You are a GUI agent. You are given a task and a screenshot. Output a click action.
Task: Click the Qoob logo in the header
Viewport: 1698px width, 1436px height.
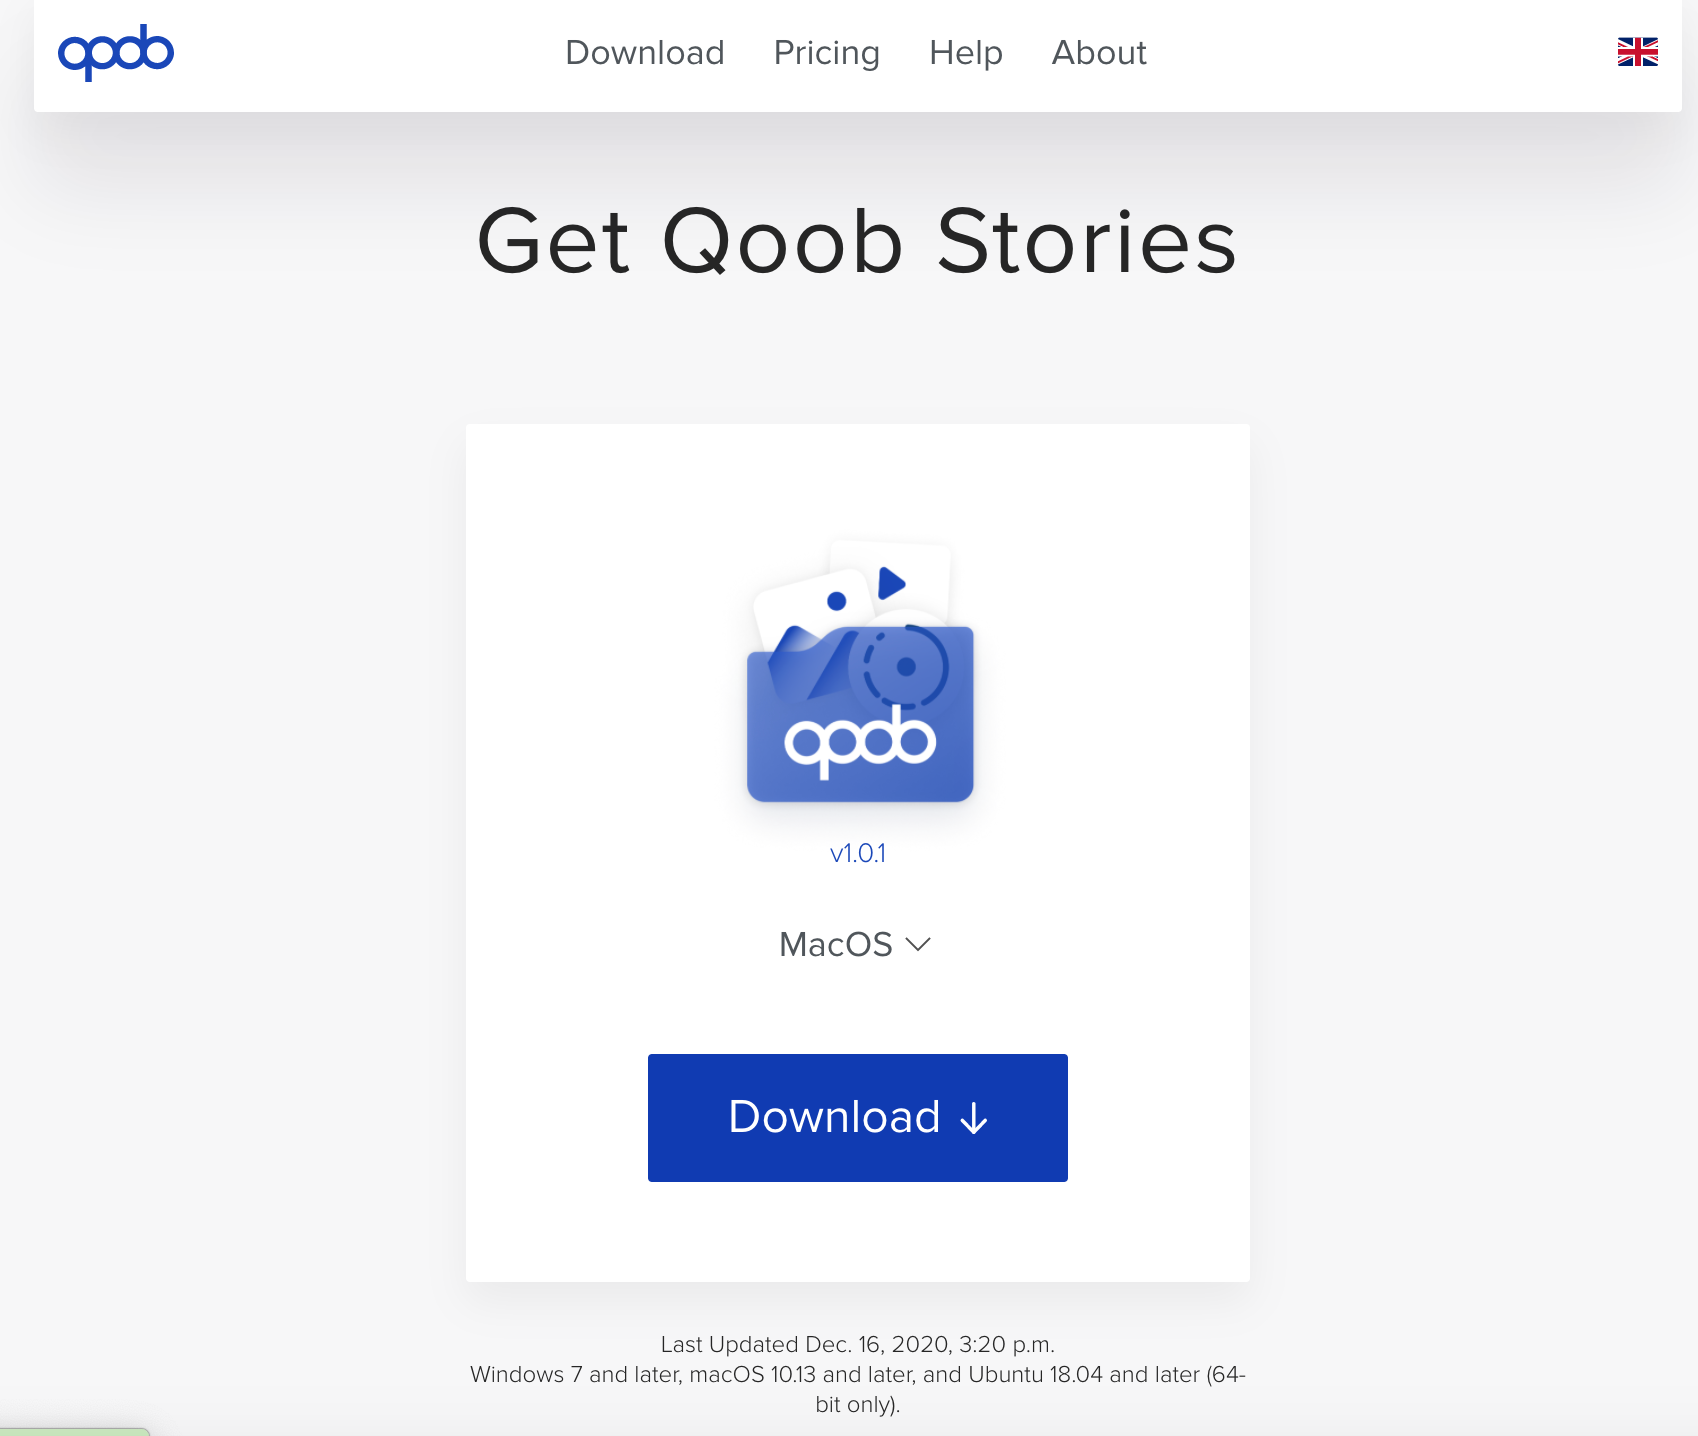116,52
